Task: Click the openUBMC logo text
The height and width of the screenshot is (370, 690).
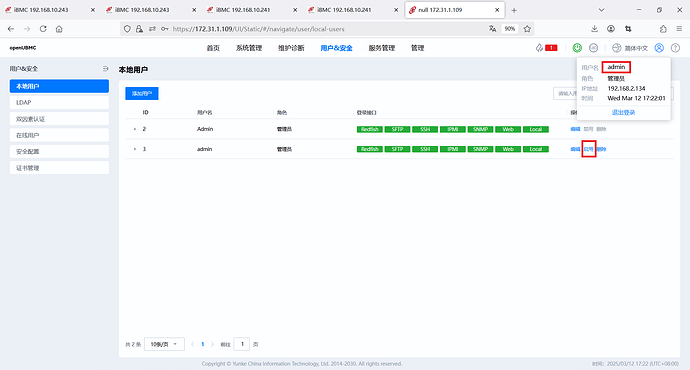Action: 23,48
